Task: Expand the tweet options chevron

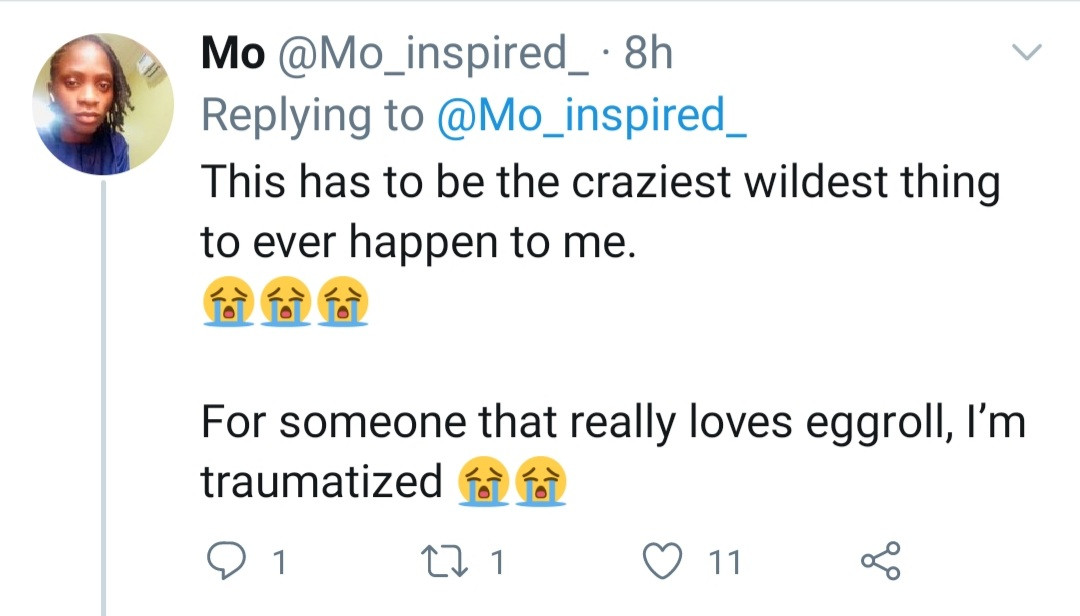Action: [1027, 52]
